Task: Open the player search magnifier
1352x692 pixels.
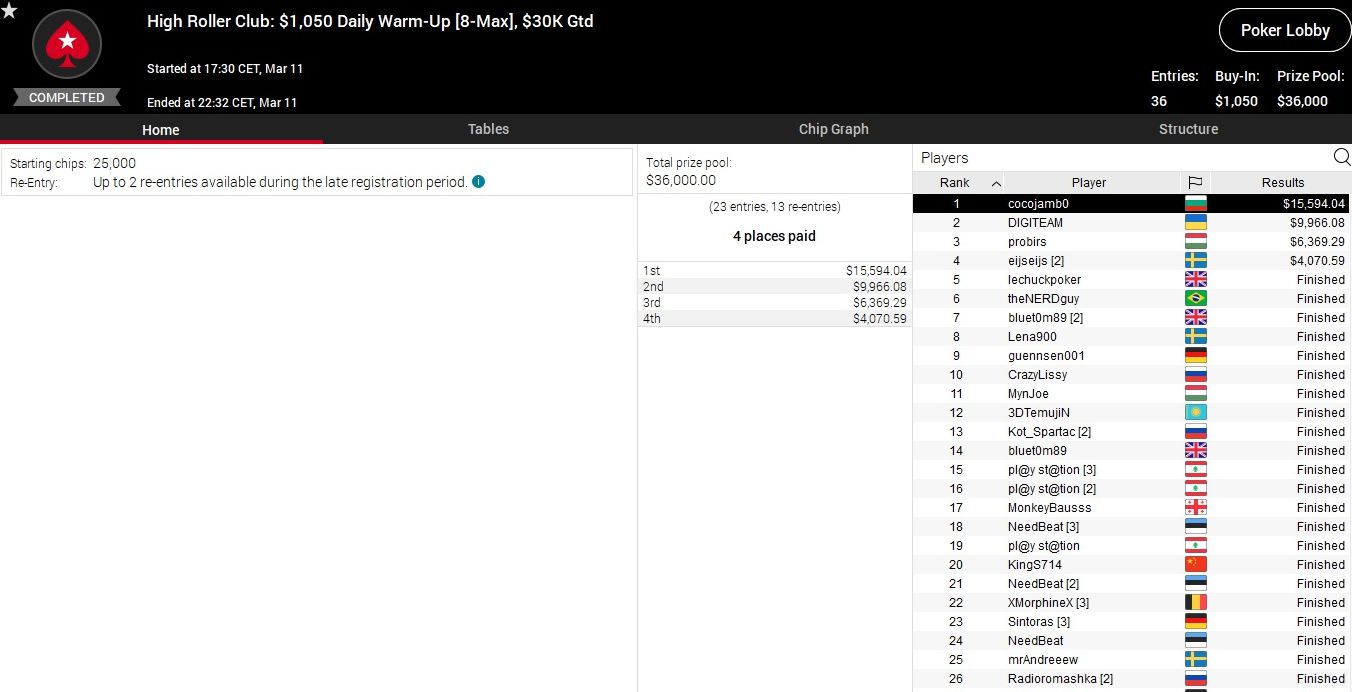Action: pyautogui.click(x=1341, y=157)
